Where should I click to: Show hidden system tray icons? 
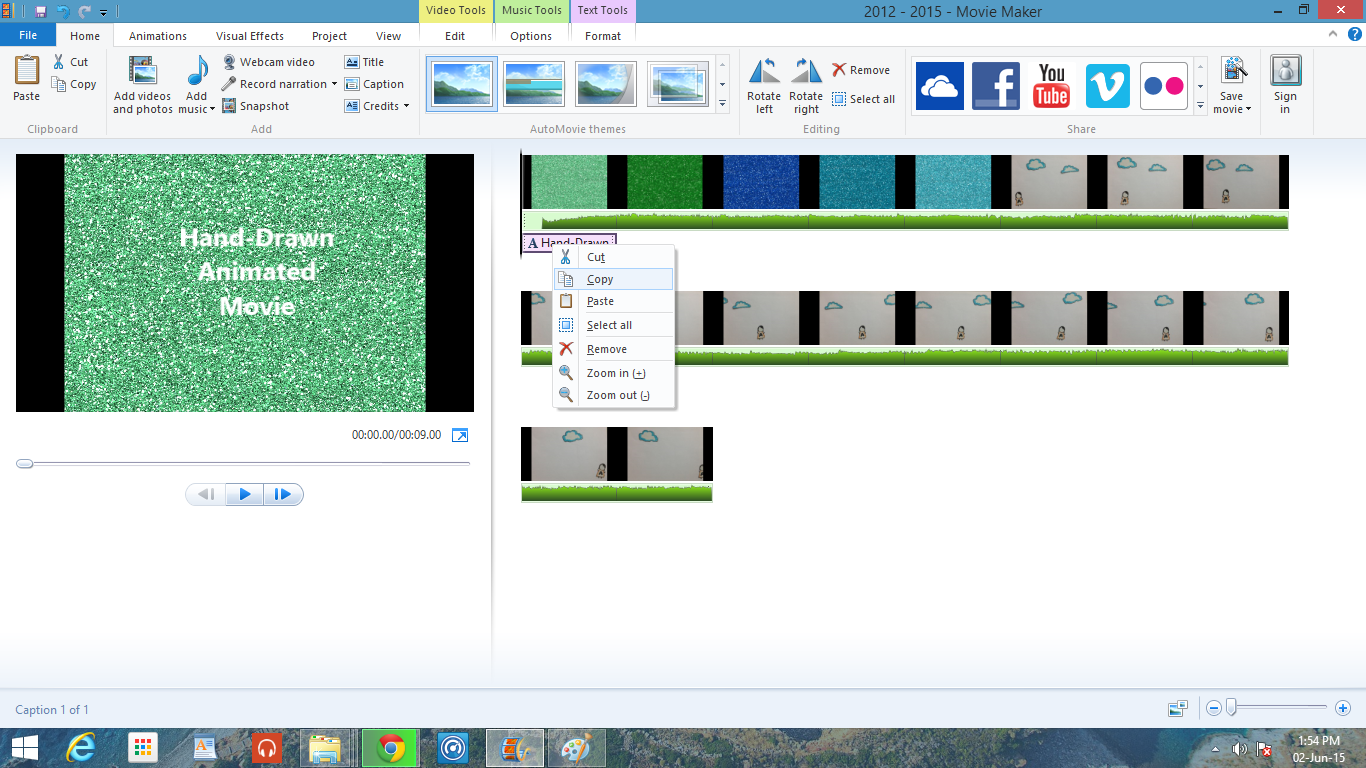1215,749
